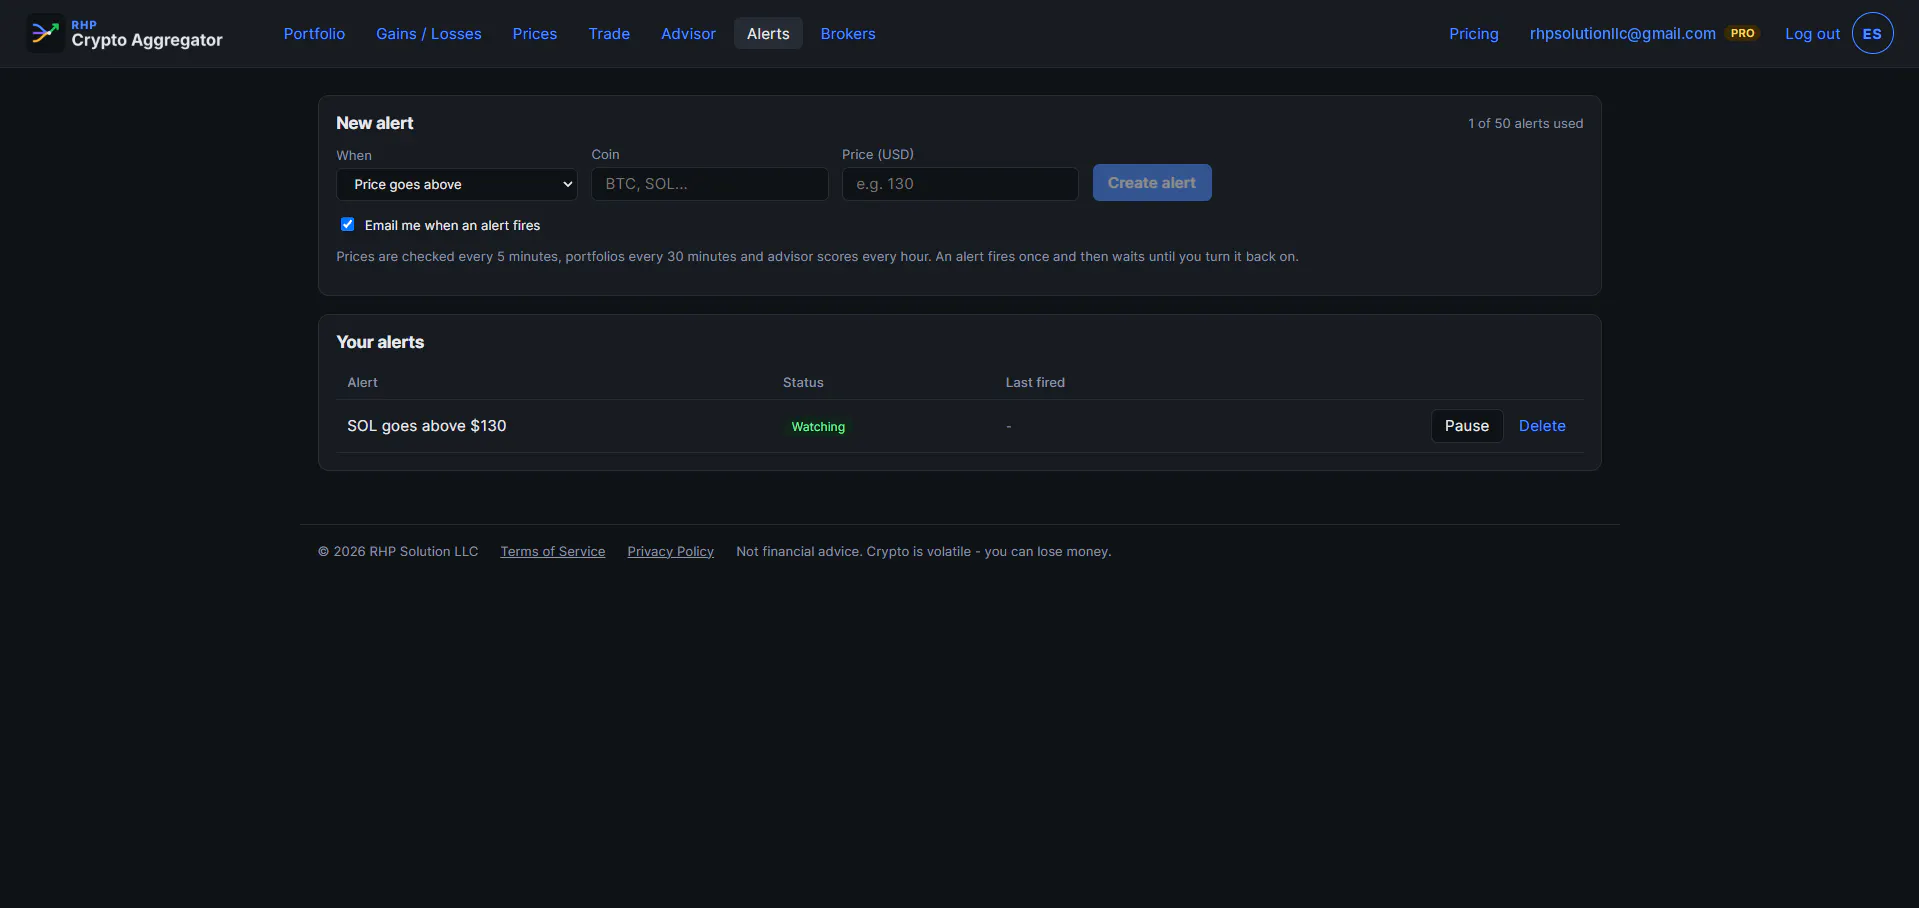This screenshot has width=1919, height=908.
Task: Open the Privacy Policy link
Action: pyautogui.click(x=670, y=551)
